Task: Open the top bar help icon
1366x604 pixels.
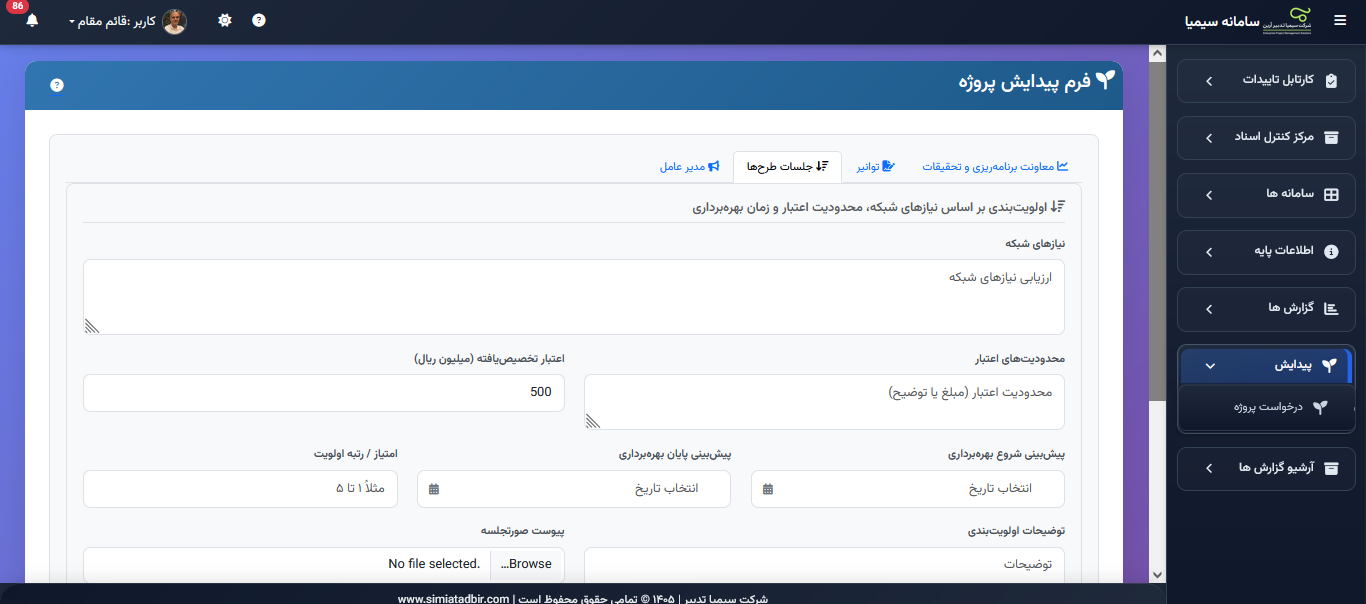Action: [x=259, y=20]
